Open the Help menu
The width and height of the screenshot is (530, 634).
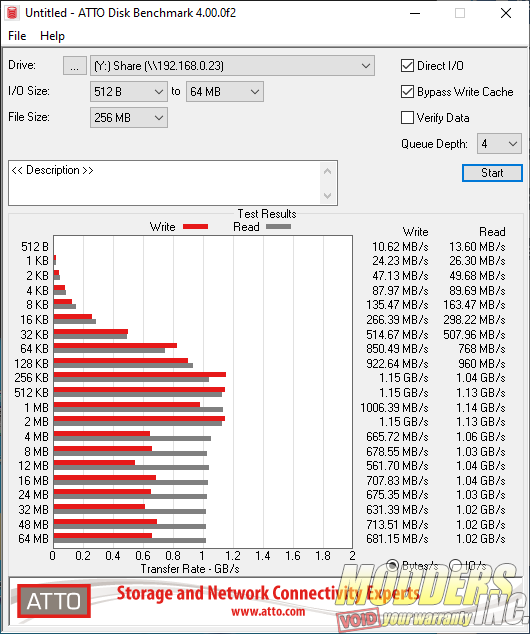[52, 36]
